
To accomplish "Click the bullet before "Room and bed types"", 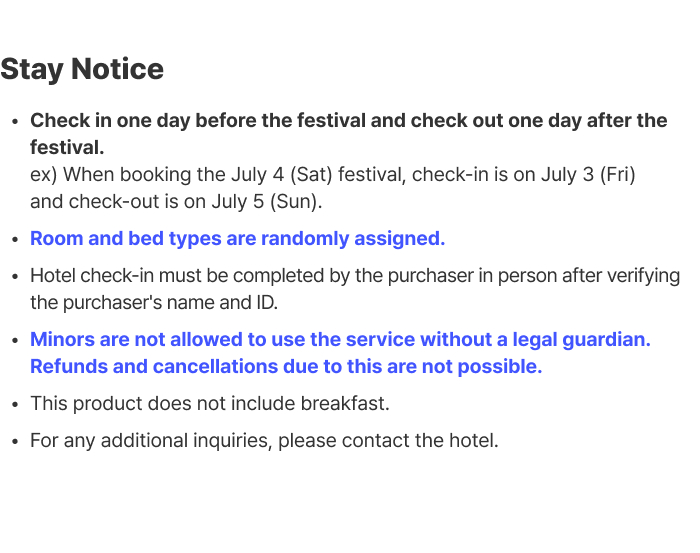I will tap(15, 240).
